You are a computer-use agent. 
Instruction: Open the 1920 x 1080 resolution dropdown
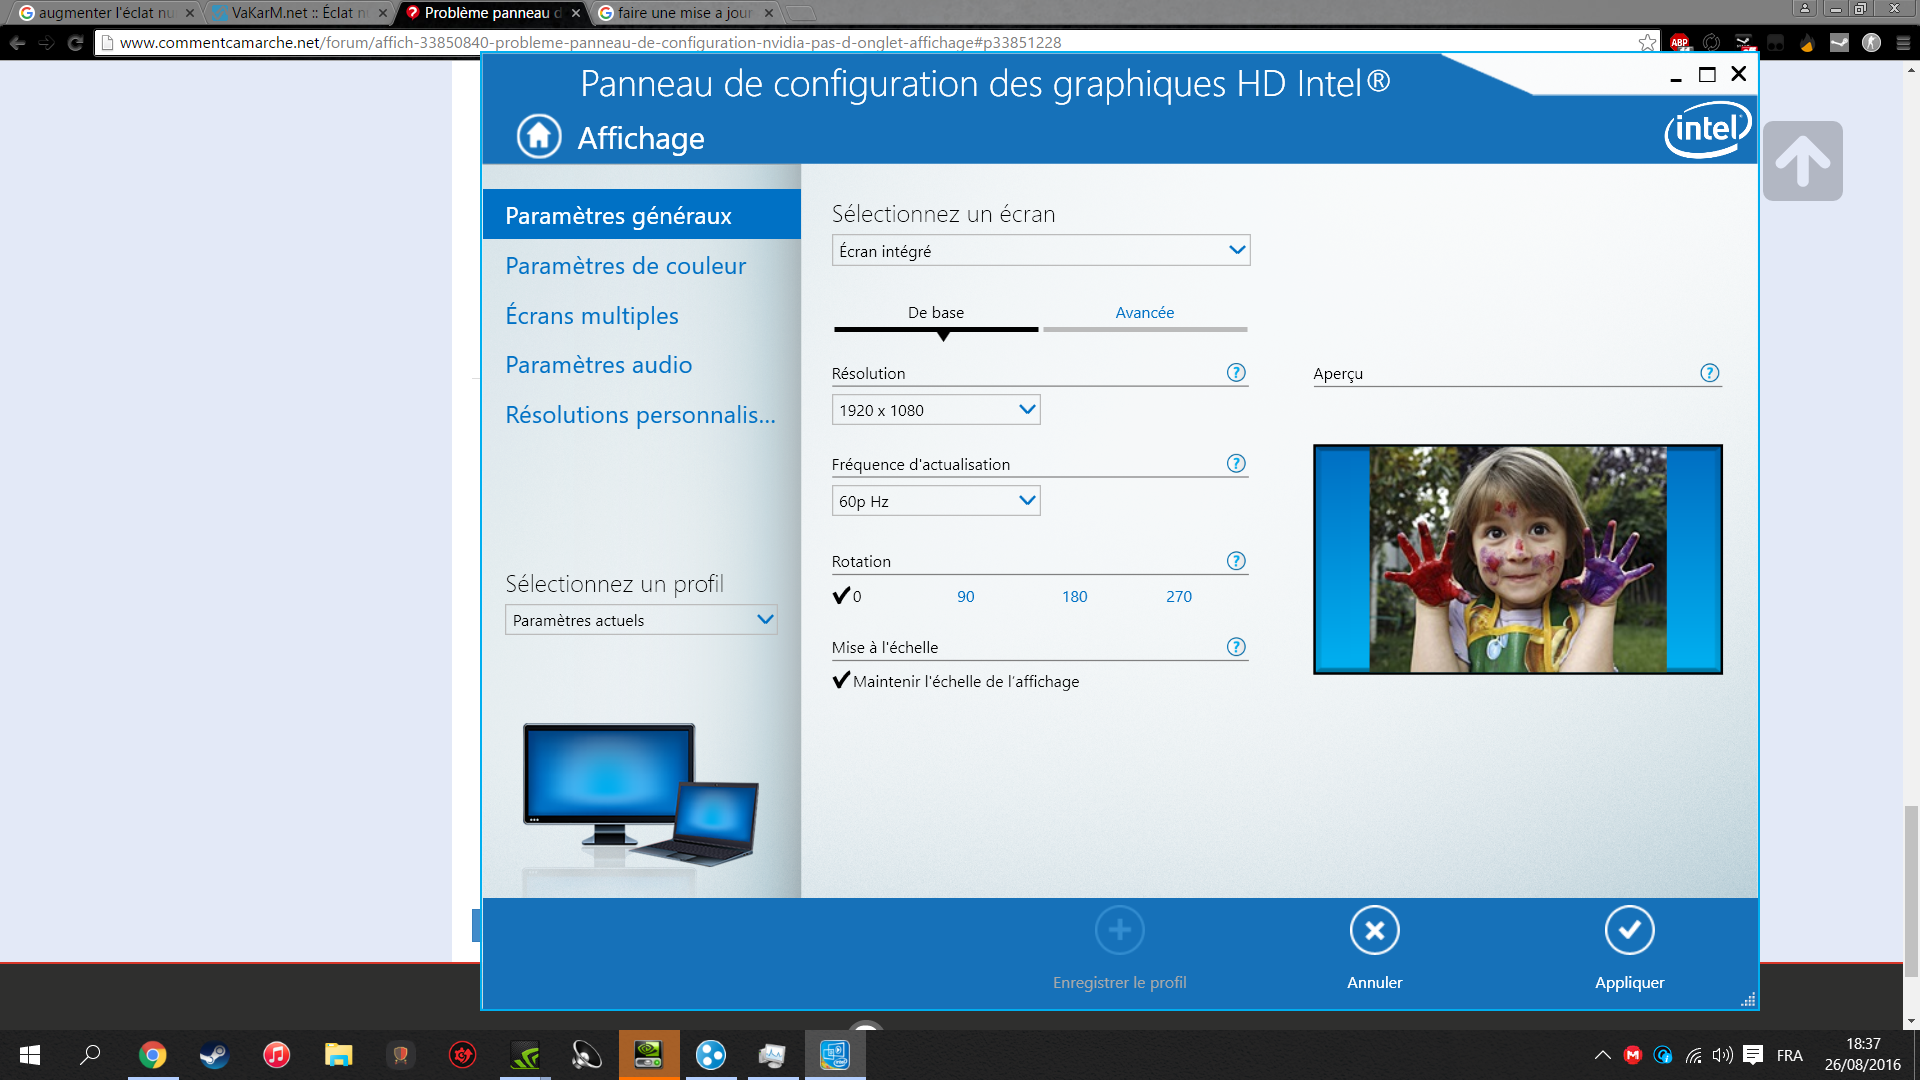pyautogui.click(x=935, y=409)
